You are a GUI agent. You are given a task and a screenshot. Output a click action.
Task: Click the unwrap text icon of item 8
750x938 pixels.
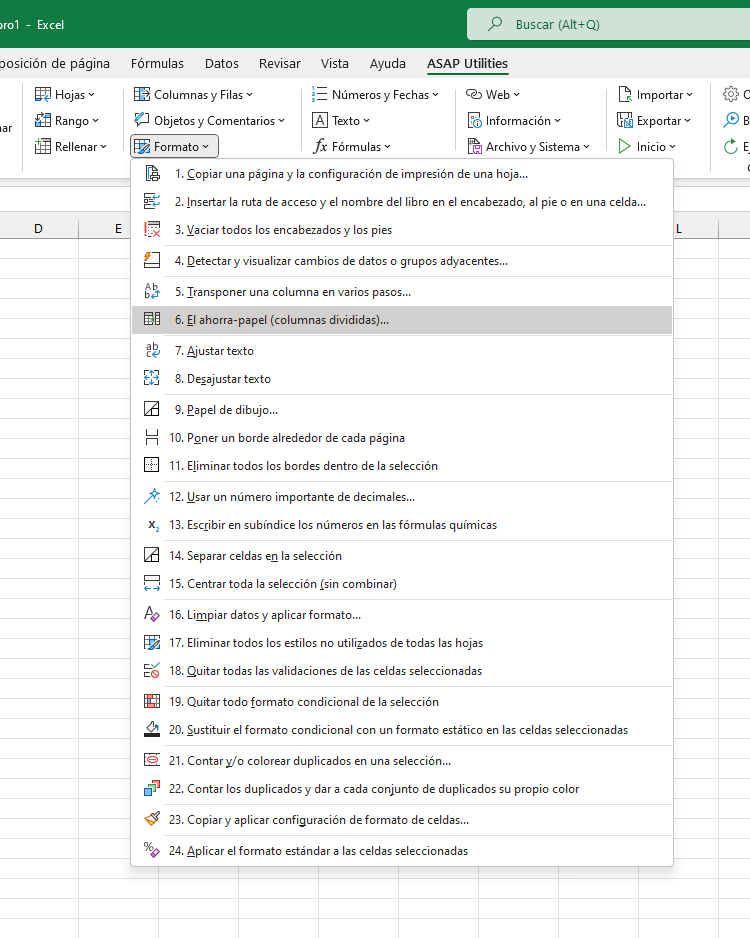click(x=152, y=379)
